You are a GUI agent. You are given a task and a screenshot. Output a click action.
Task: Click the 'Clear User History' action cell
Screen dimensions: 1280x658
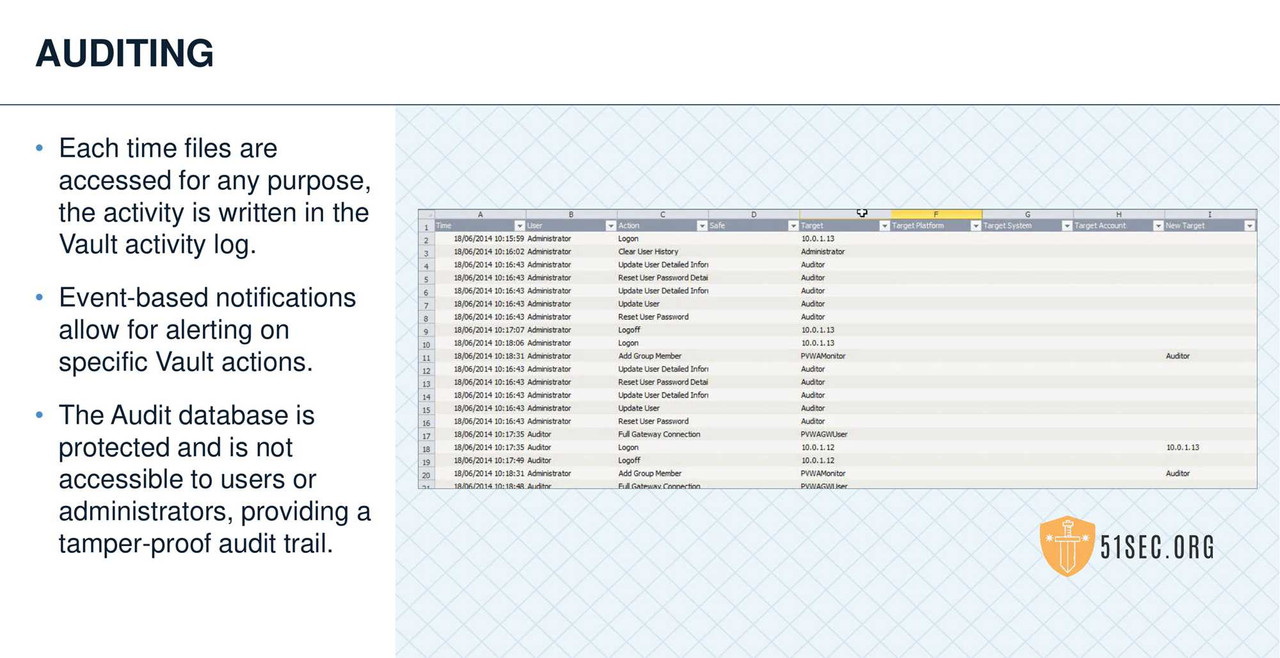pos(648,252)
